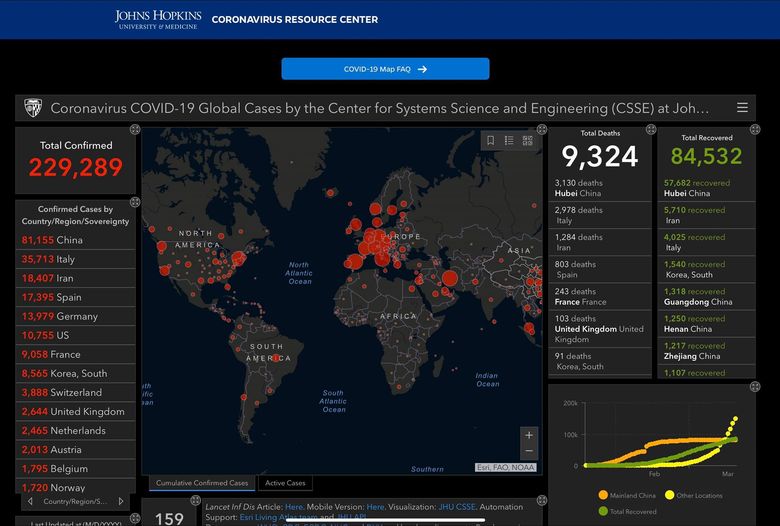This screenshot has width=780, height=526.
Task: Click the Johns Hopkins University & Medicine logo
Action: point(158,19)
